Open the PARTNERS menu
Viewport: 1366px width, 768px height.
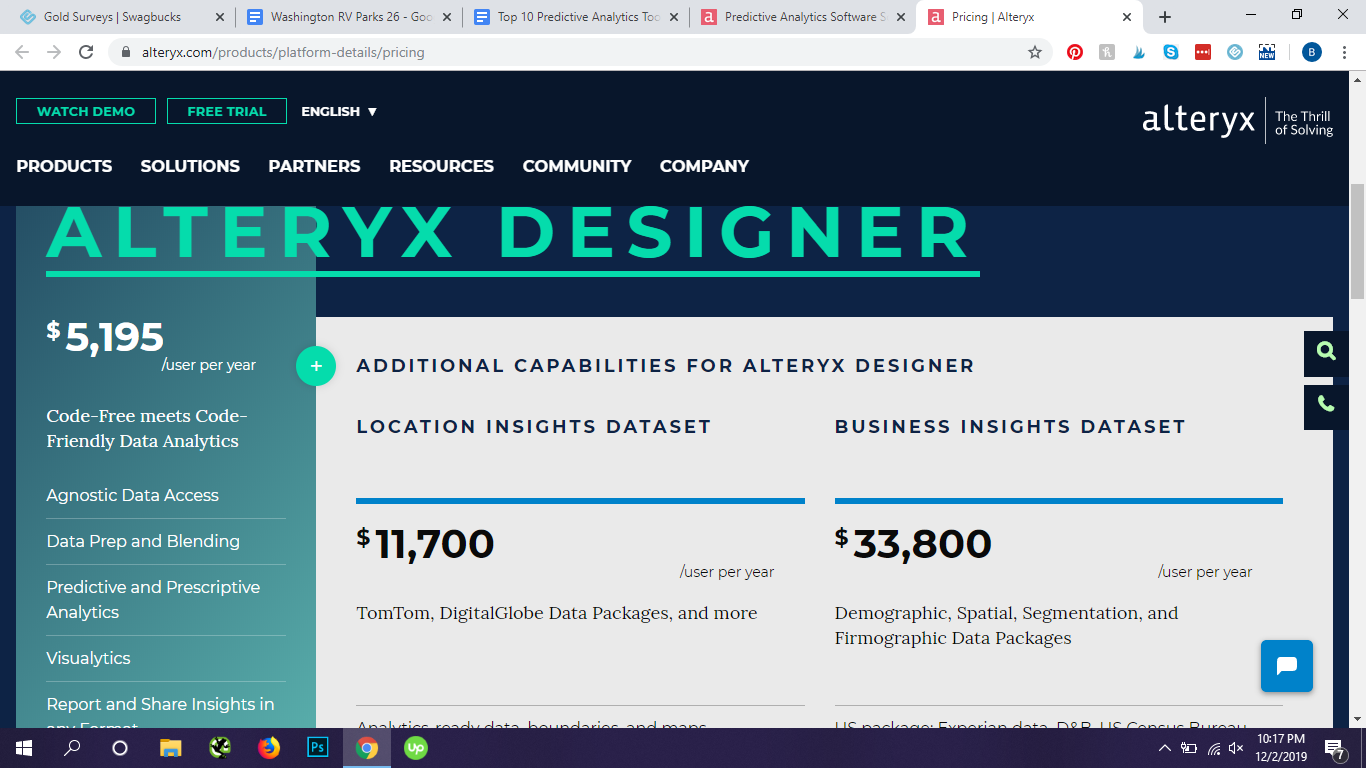tap(314, 166)
